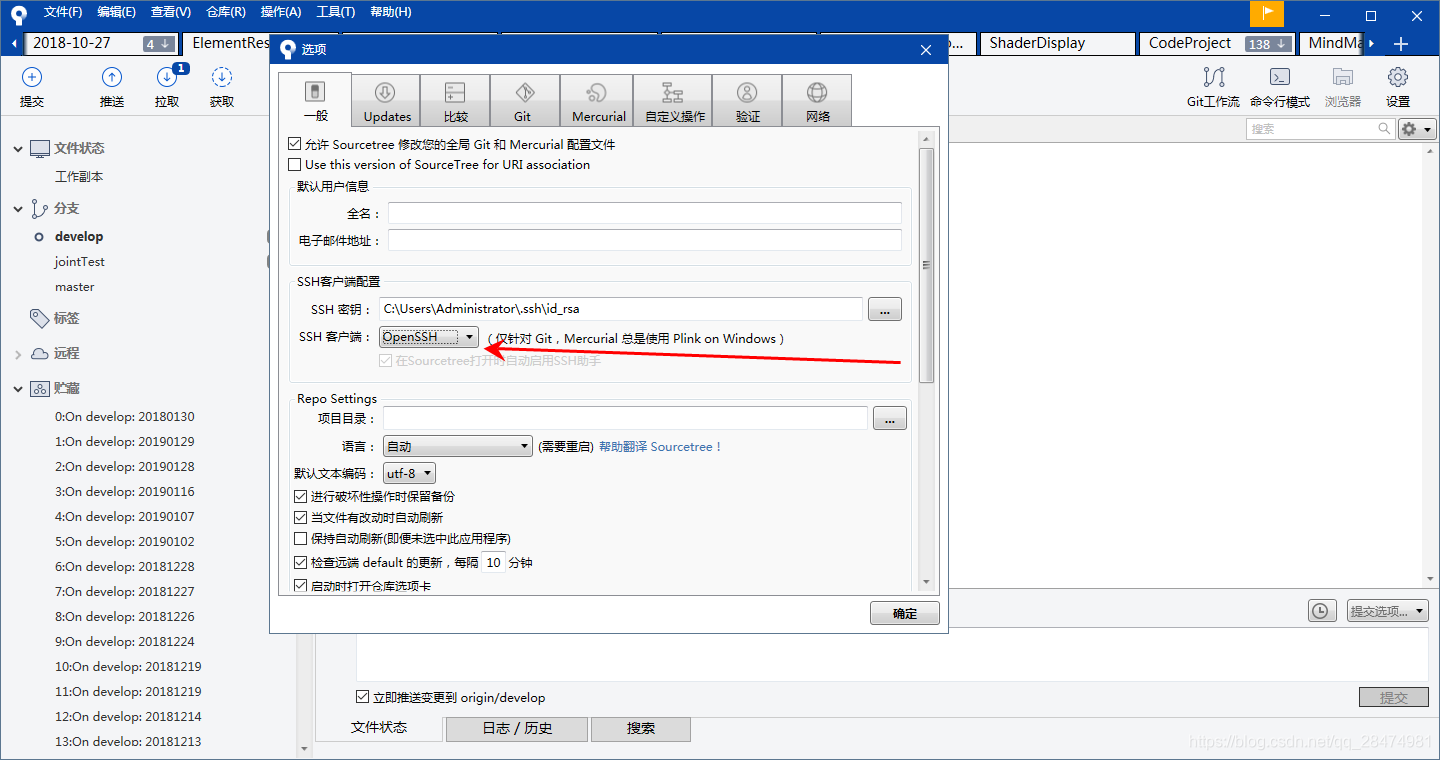Switch to the 比较 (Diff) options tab

[x=456, y=100]
